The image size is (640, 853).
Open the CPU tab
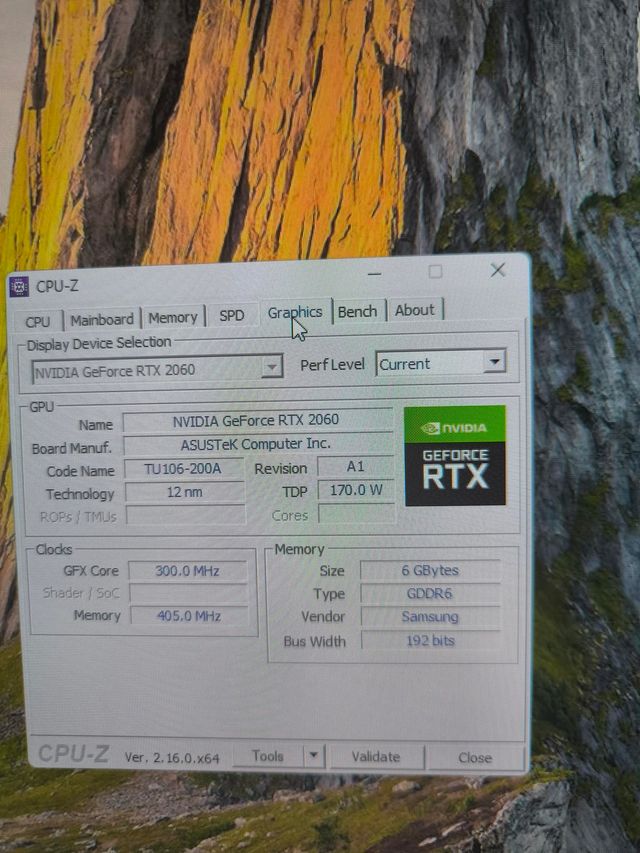(x=37, y=322)
